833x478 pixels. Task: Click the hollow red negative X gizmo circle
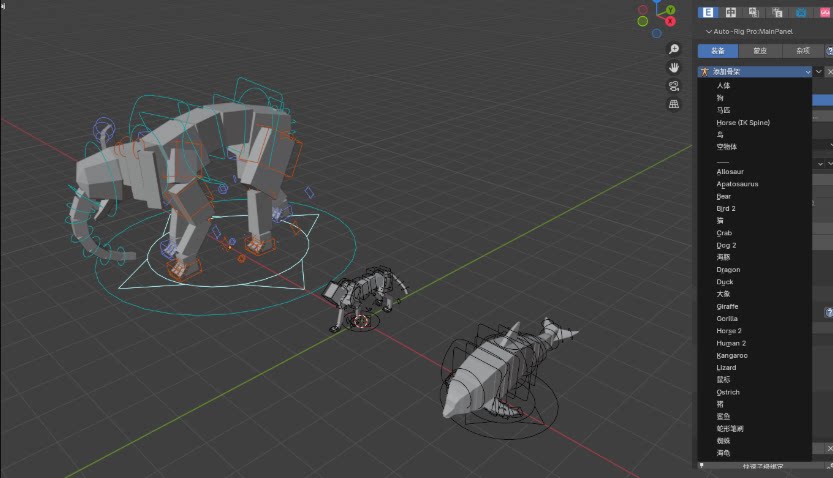point(643,10)
